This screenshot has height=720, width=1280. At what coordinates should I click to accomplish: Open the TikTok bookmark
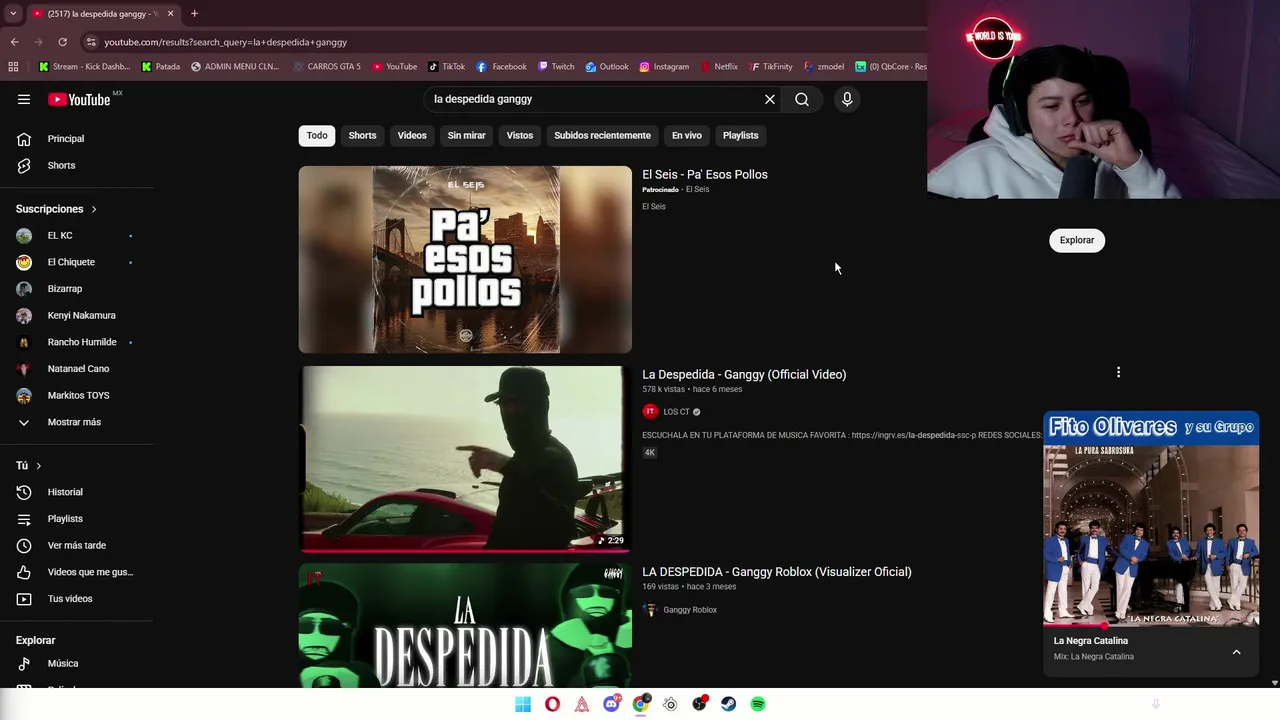point(447,67)
